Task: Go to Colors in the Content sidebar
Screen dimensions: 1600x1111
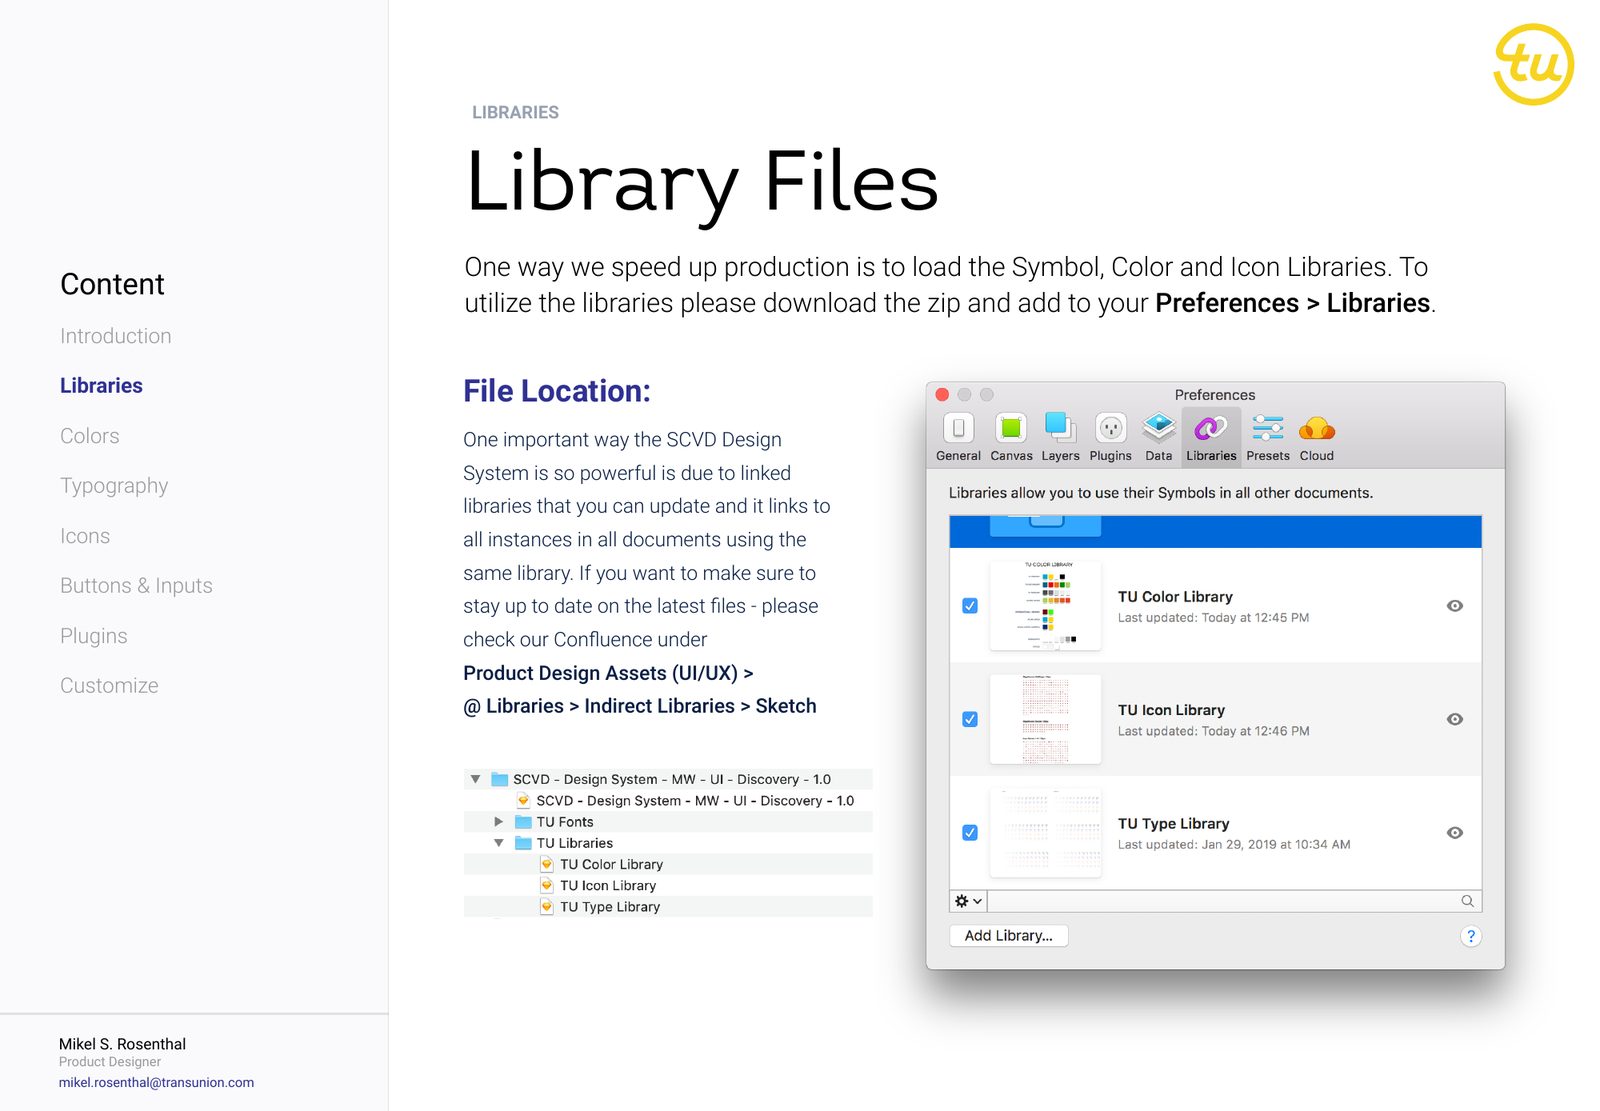Action: 90,436
